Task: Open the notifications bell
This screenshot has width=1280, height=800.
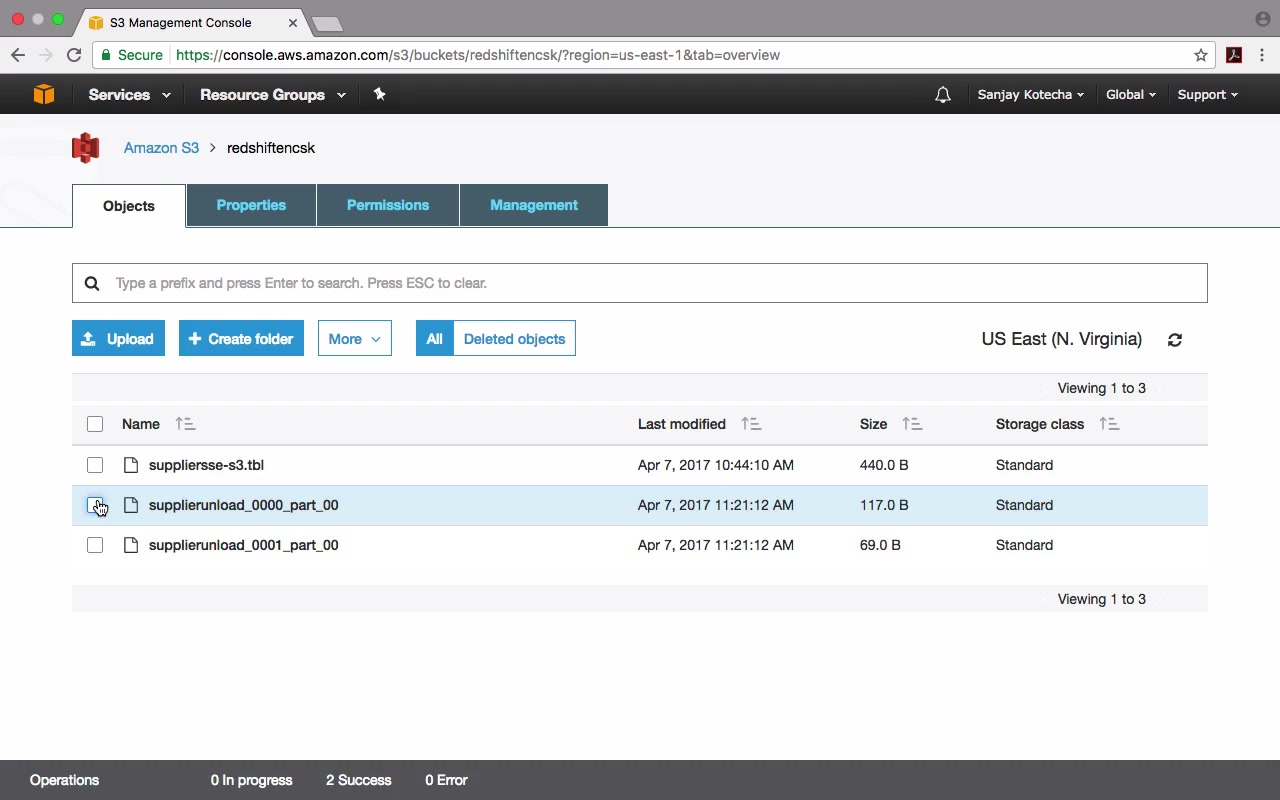Action: (943, 95)
